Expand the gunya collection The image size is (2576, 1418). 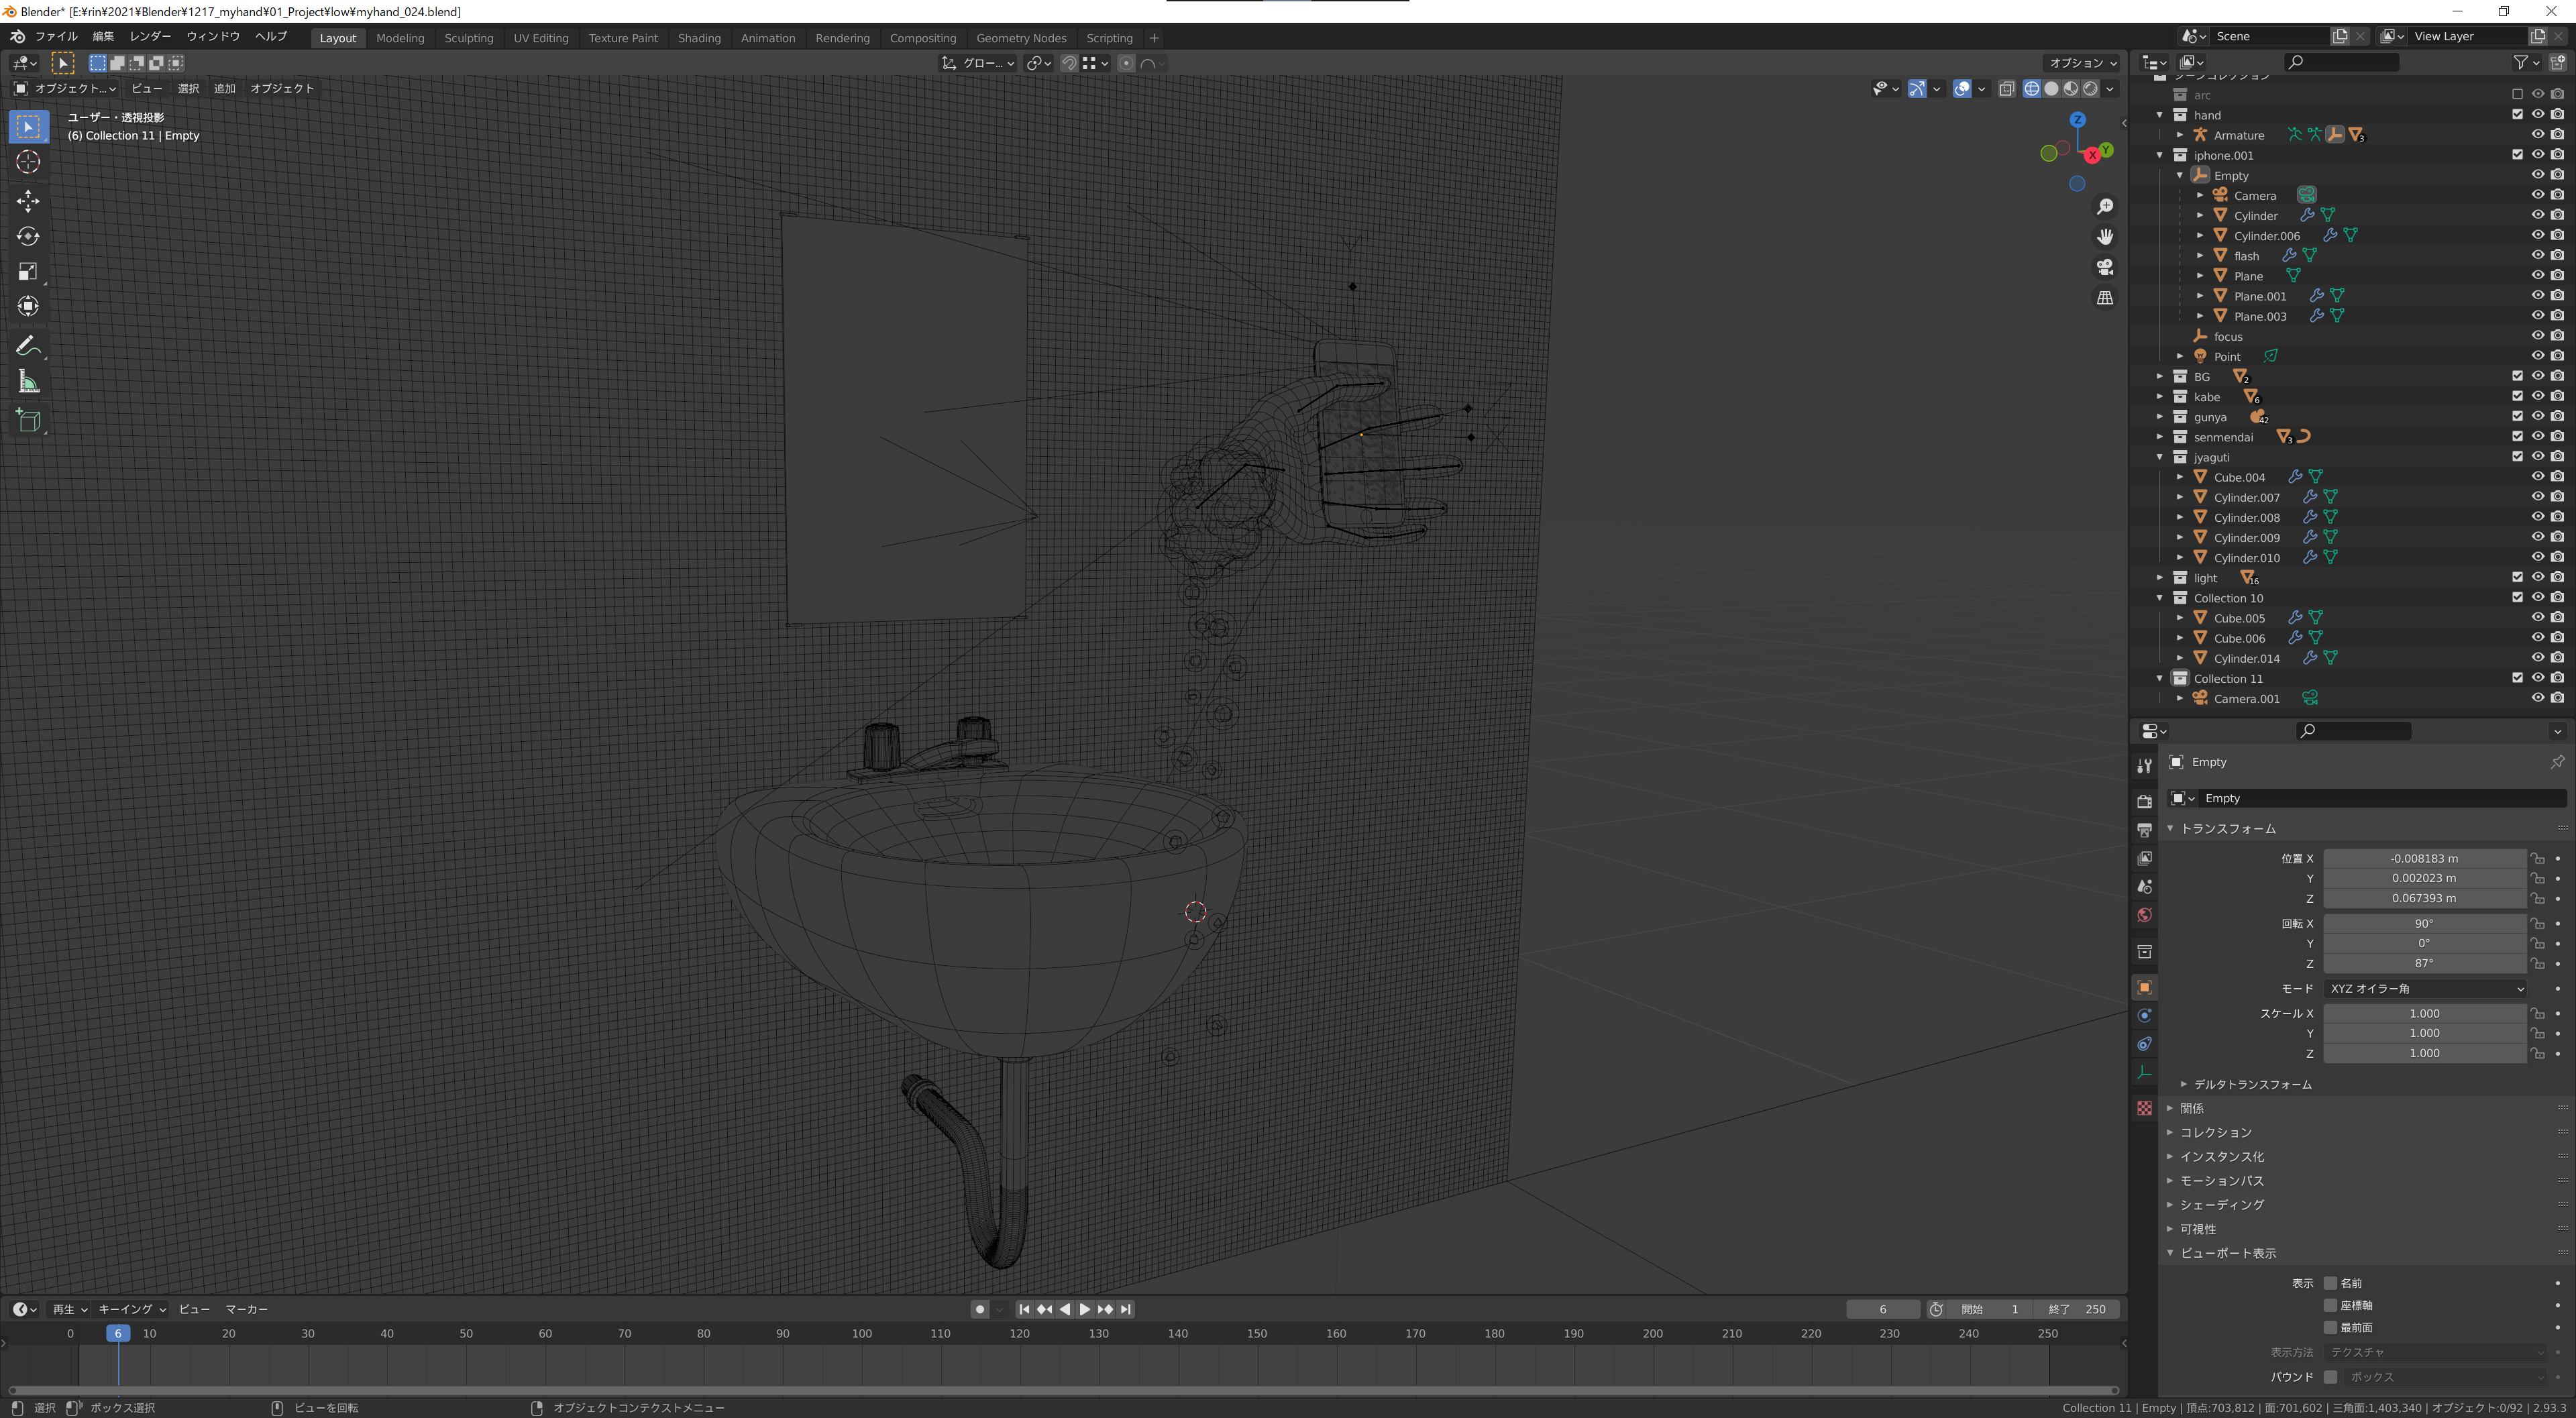[2160, 417]
